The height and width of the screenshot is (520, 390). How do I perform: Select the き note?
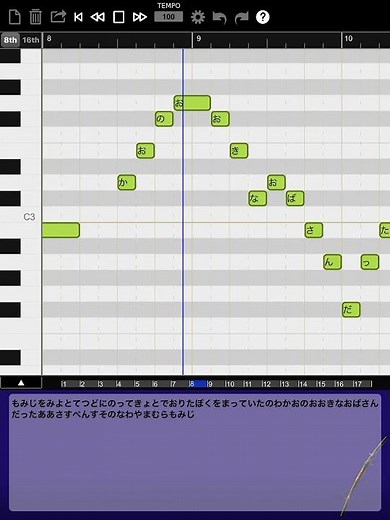239,151
